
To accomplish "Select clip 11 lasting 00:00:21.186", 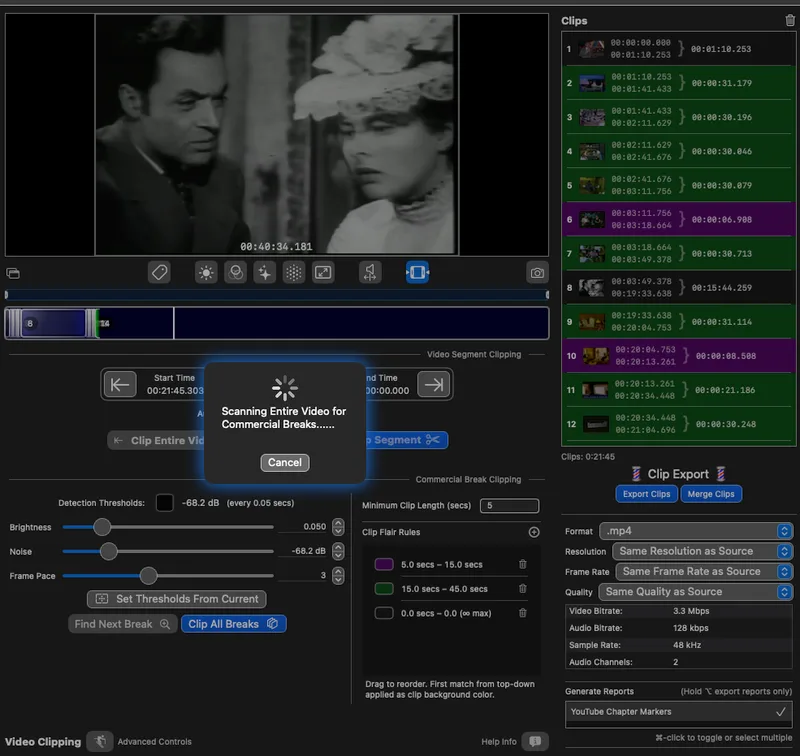I will [x=679, y=390].
